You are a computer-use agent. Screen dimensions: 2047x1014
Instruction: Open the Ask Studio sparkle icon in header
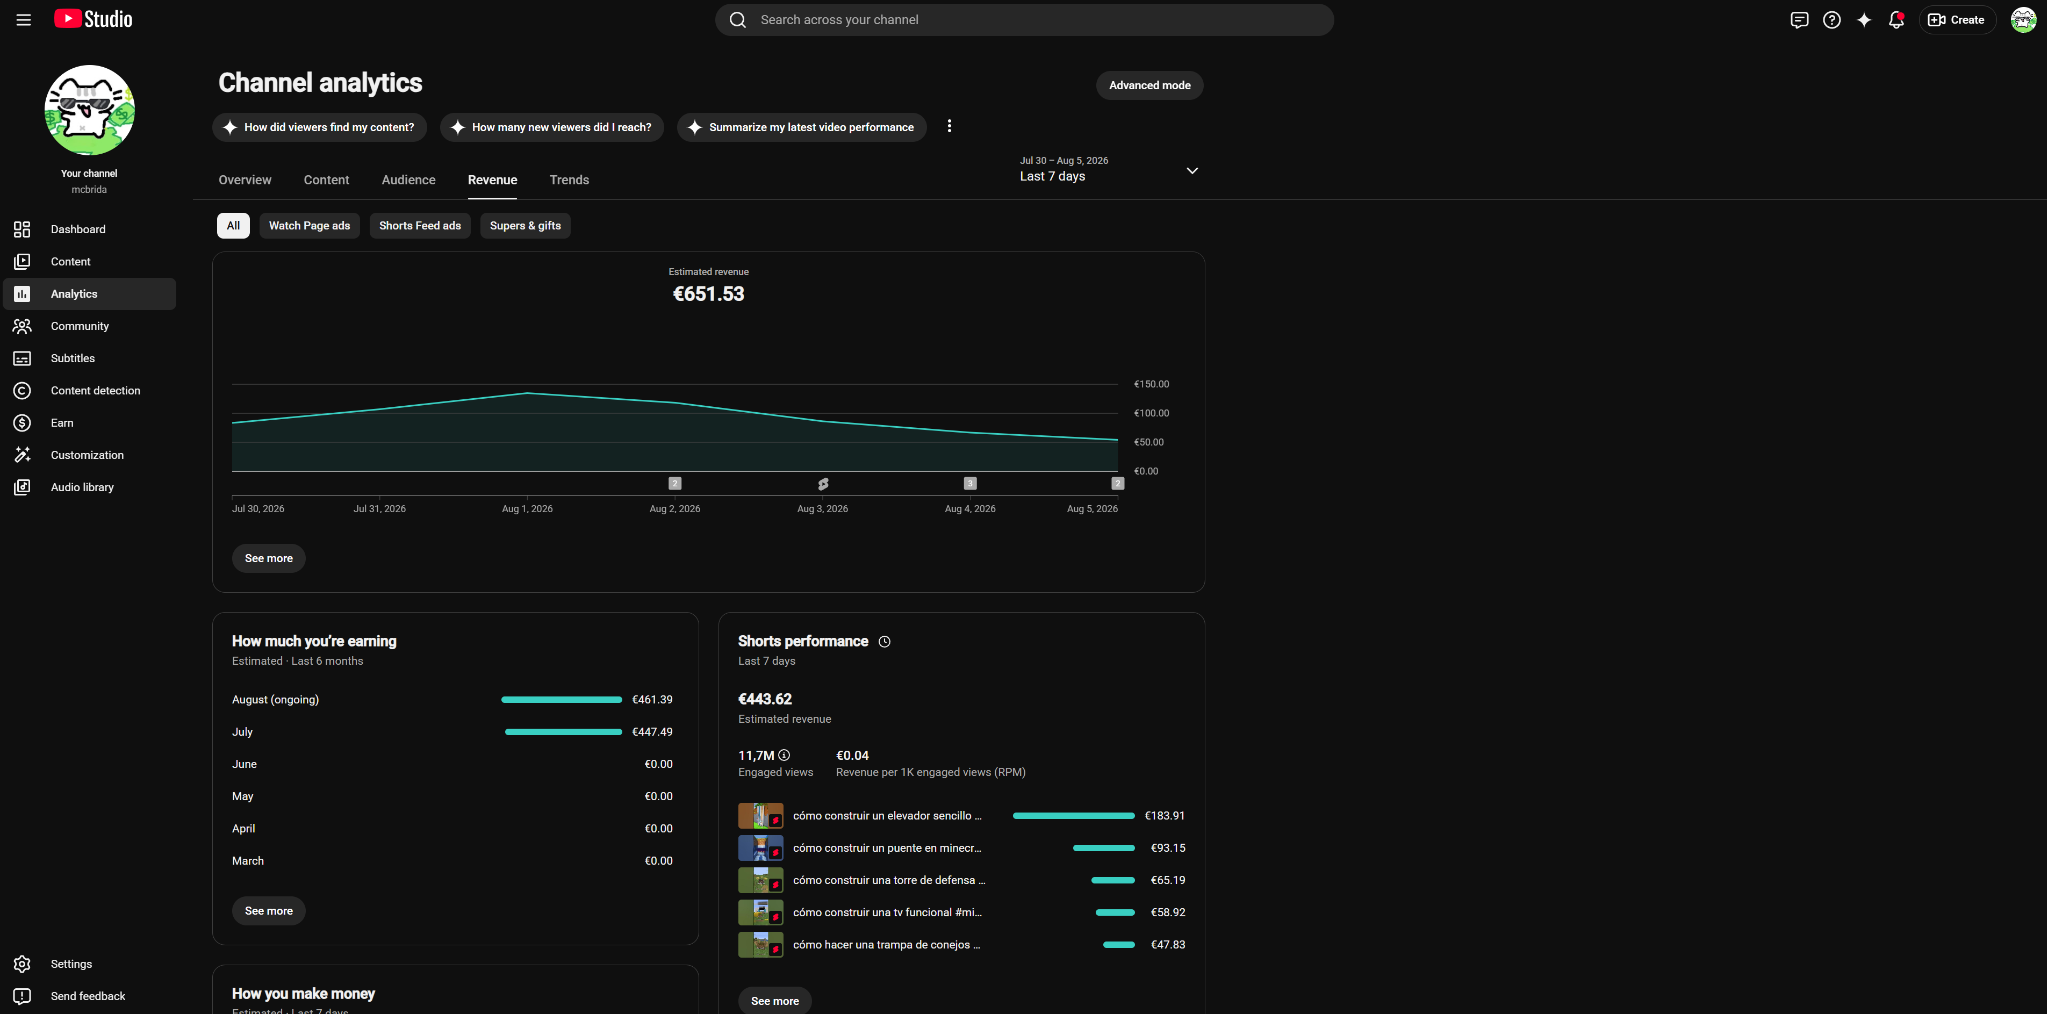(x=1864, y=20)
